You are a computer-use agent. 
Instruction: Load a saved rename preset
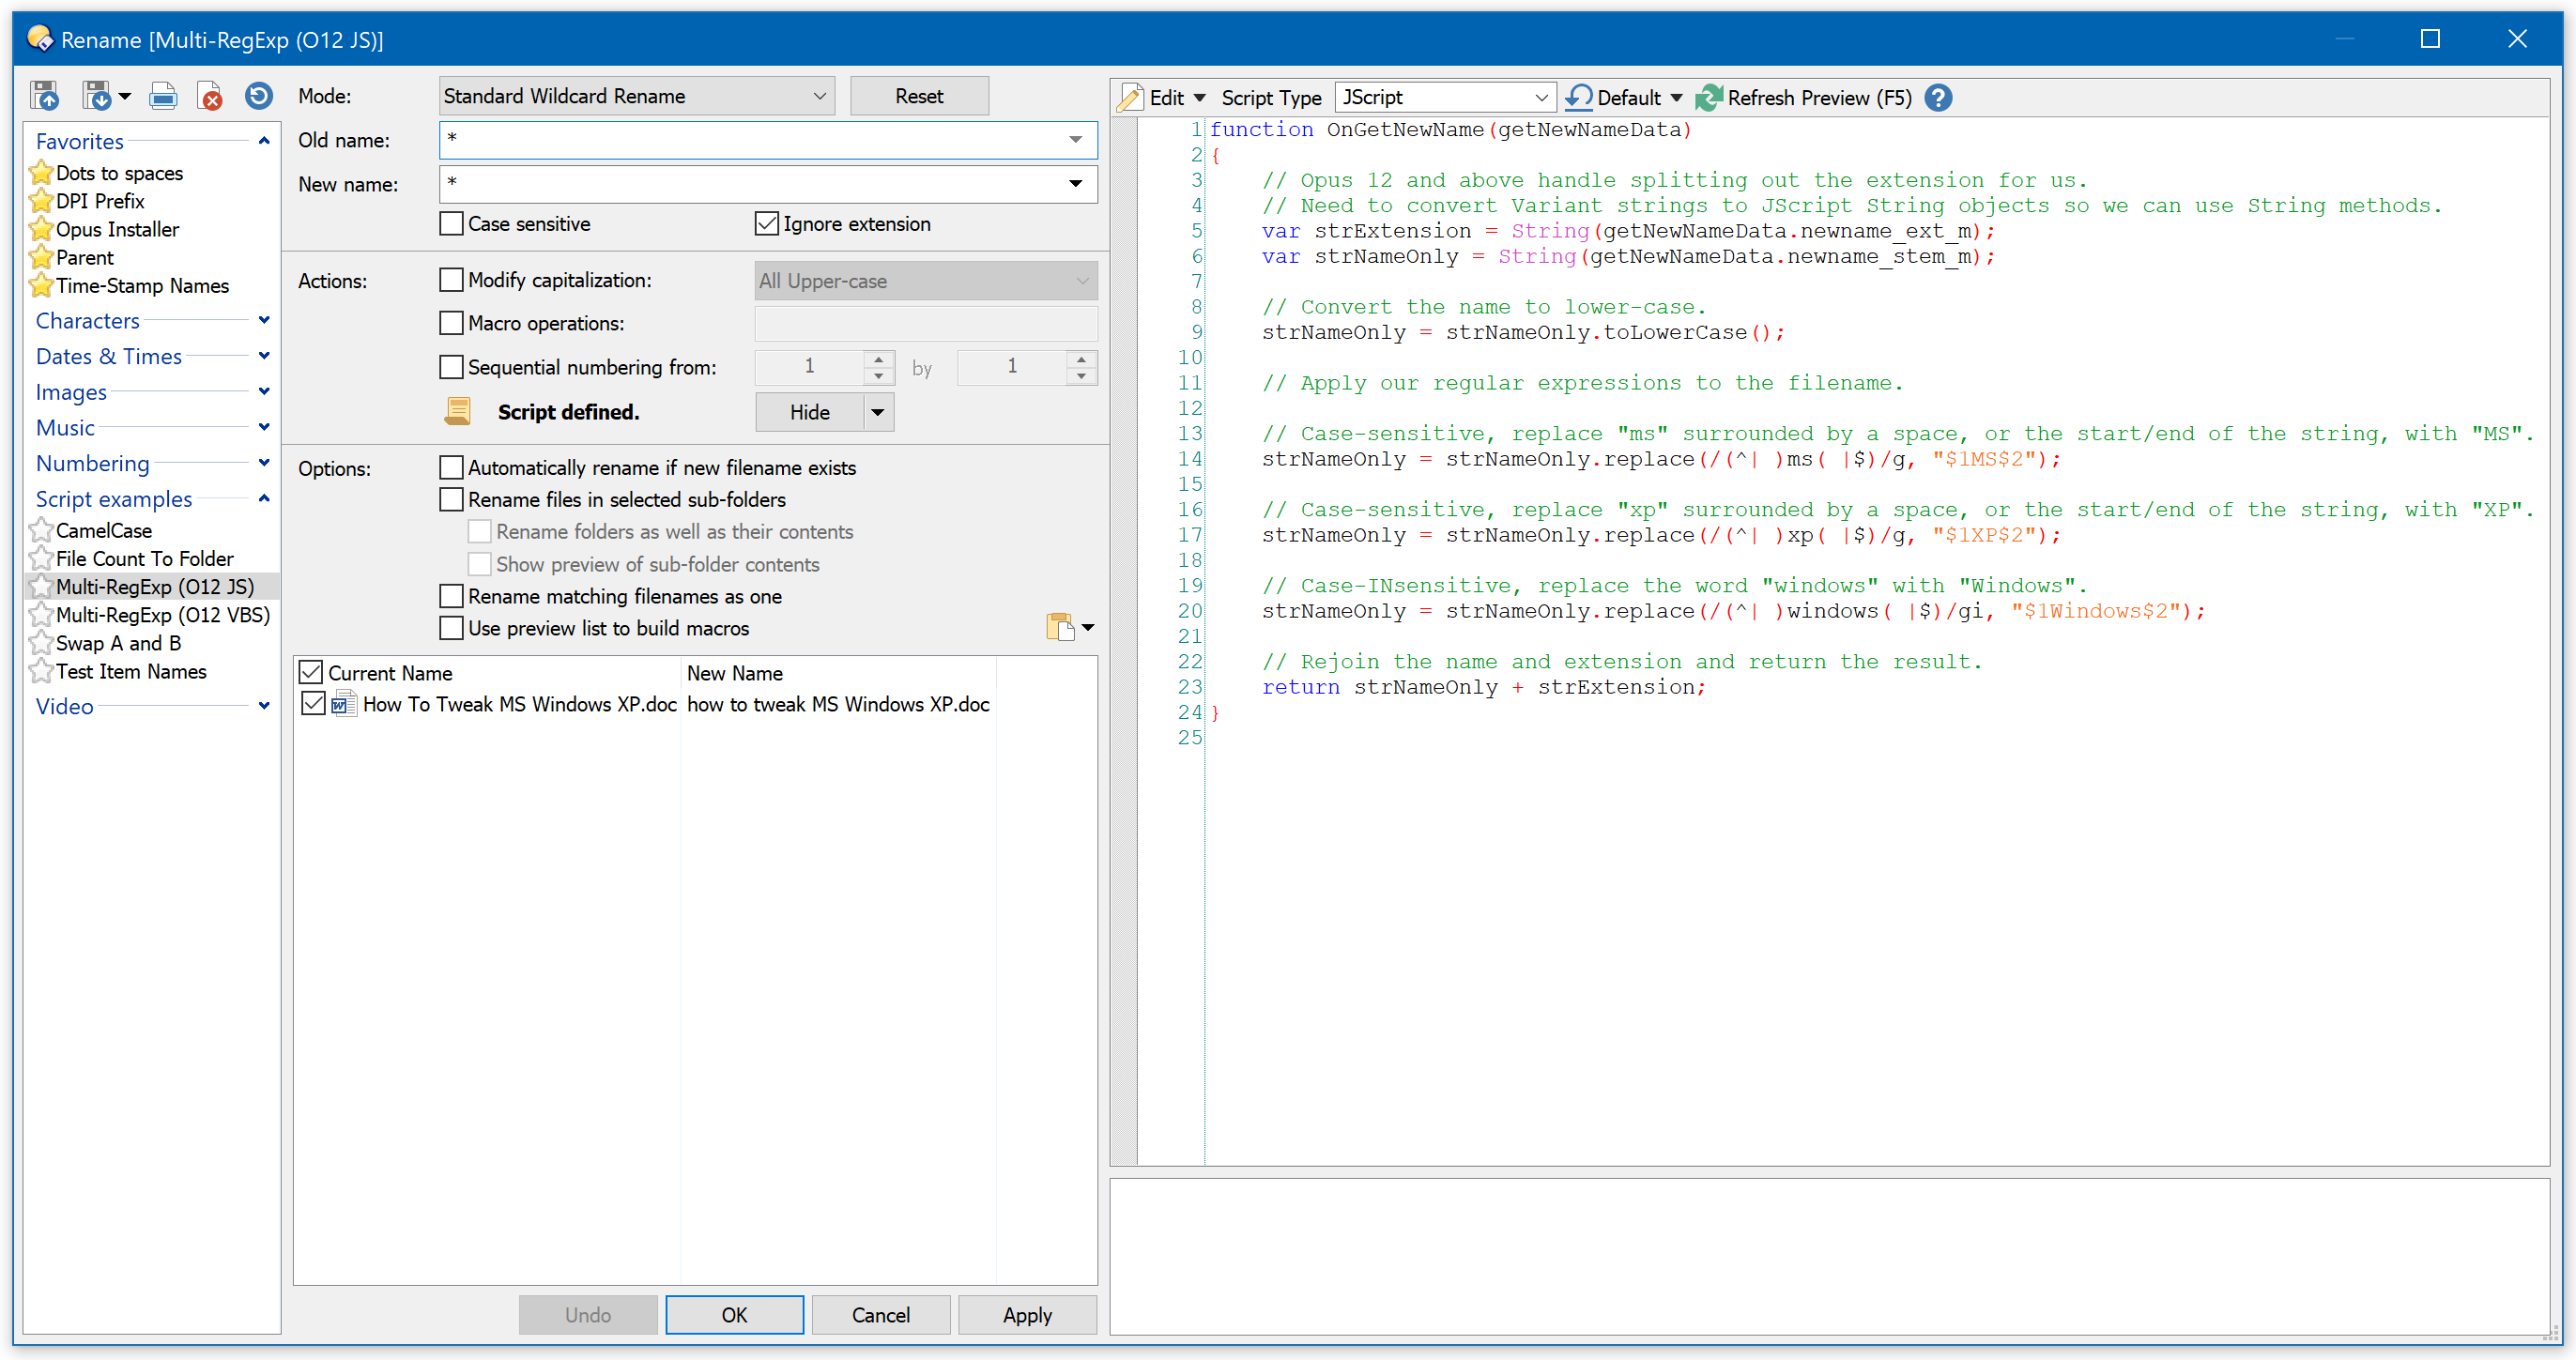[45, 96]
